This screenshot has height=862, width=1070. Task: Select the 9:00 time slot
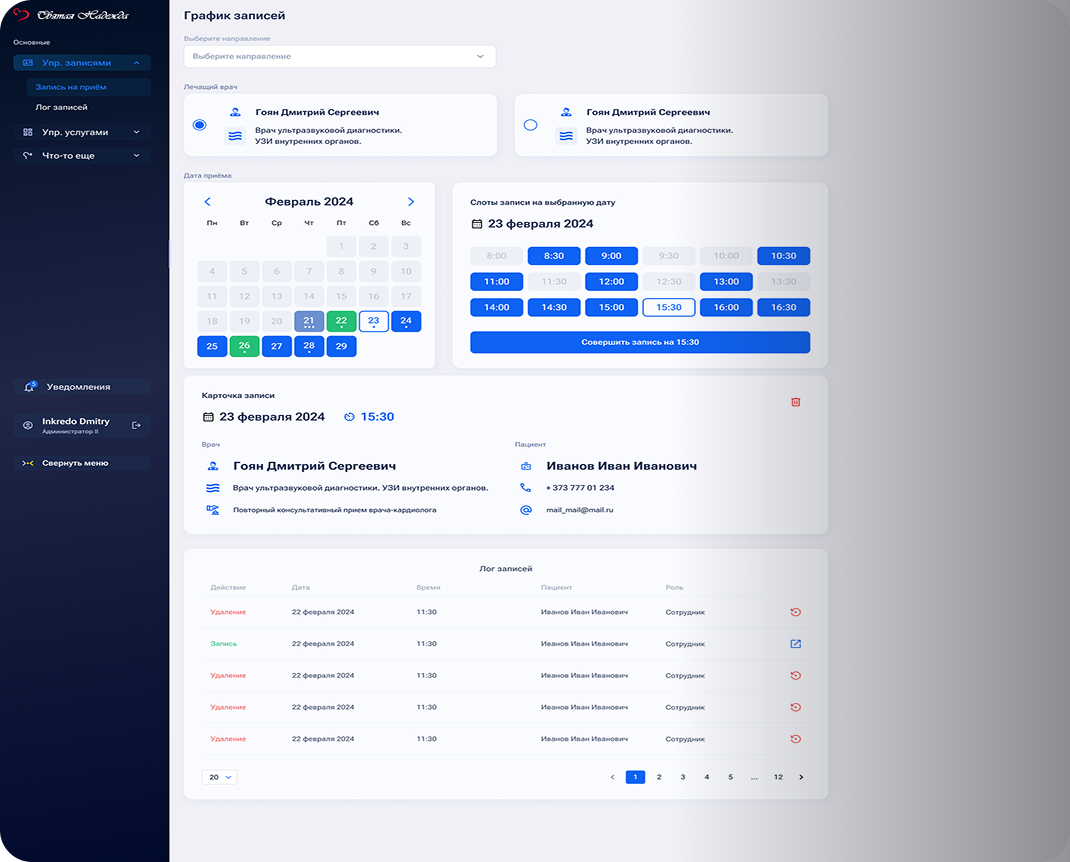[611, 256]
